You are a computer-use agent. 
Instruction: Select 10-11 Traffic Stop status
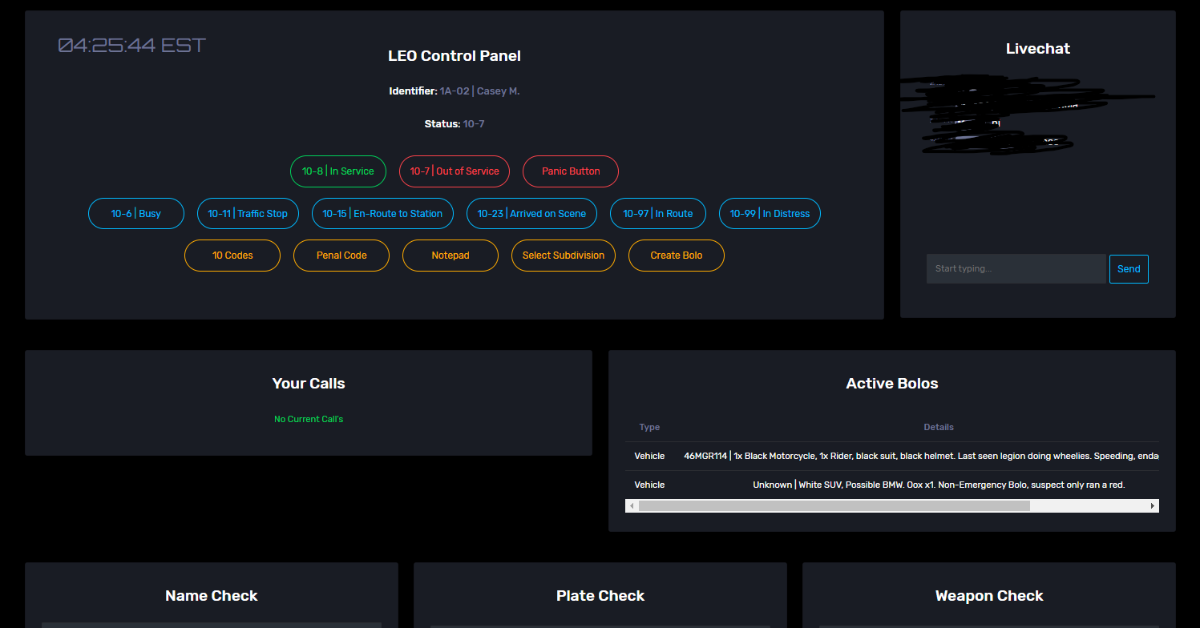click(x=247, y=214)
